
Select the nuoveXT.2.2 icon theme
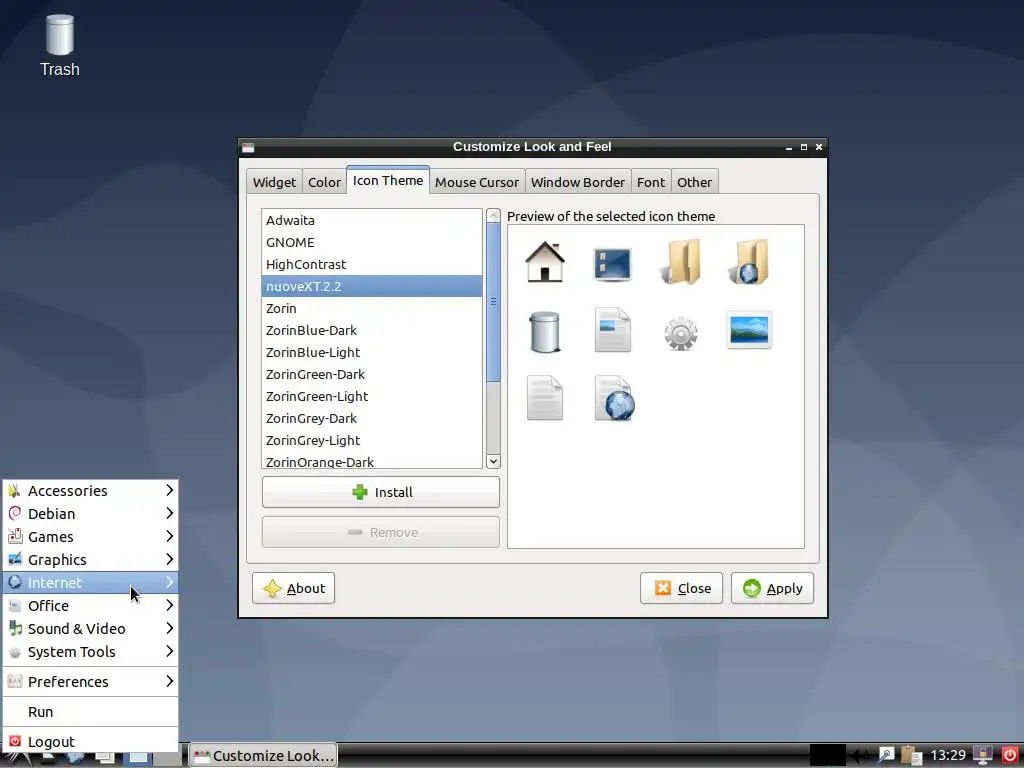(372, 286)
